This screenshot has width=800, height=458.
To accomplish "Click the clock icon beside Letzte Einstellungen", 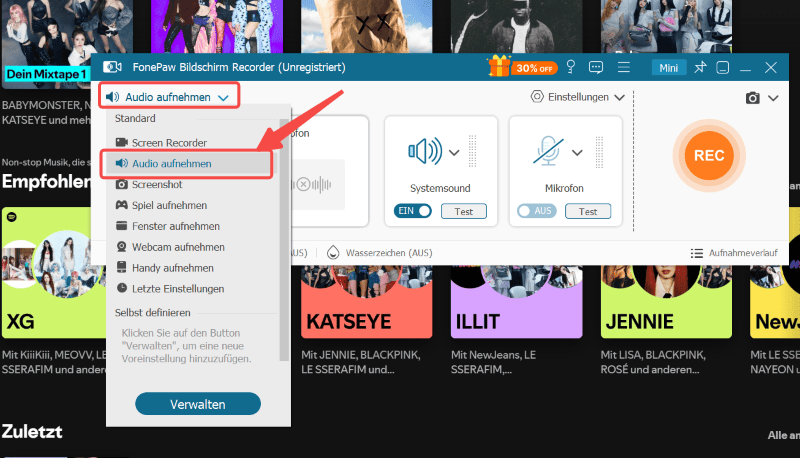I will pos(121,288).
